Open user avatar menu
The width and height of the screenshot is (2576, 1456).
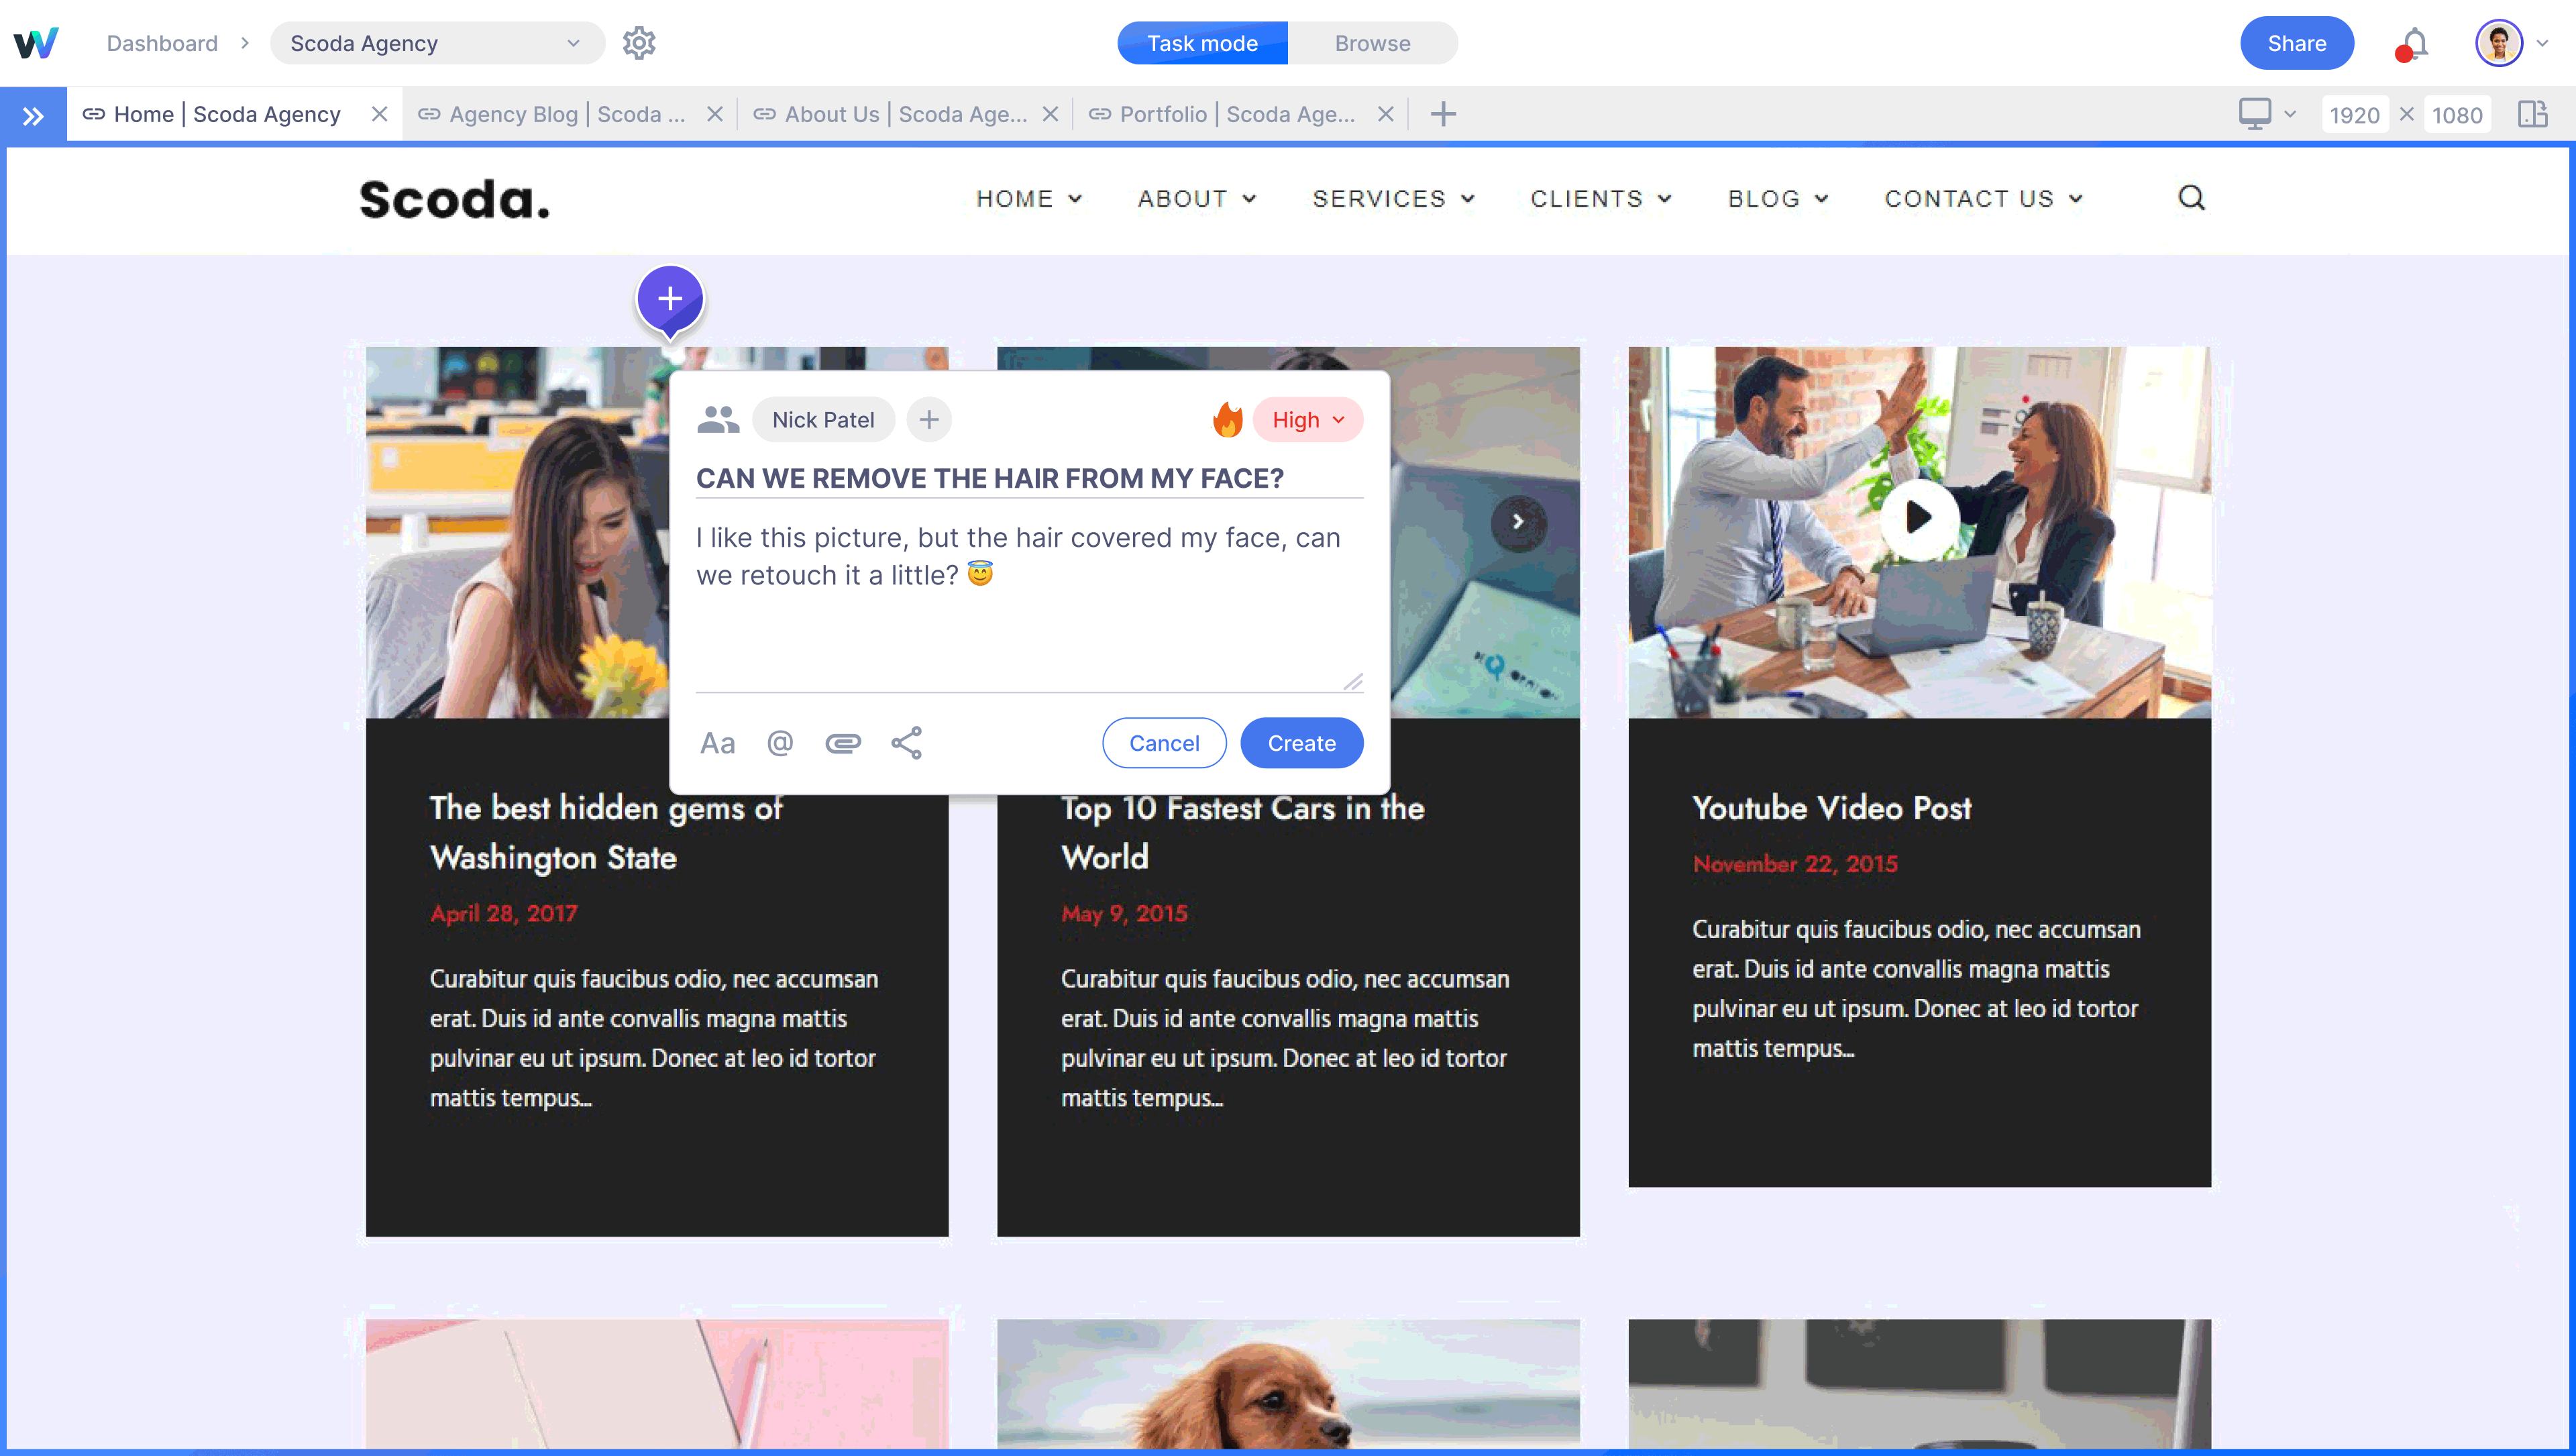pyautogui.click(x=2498, y=43)
